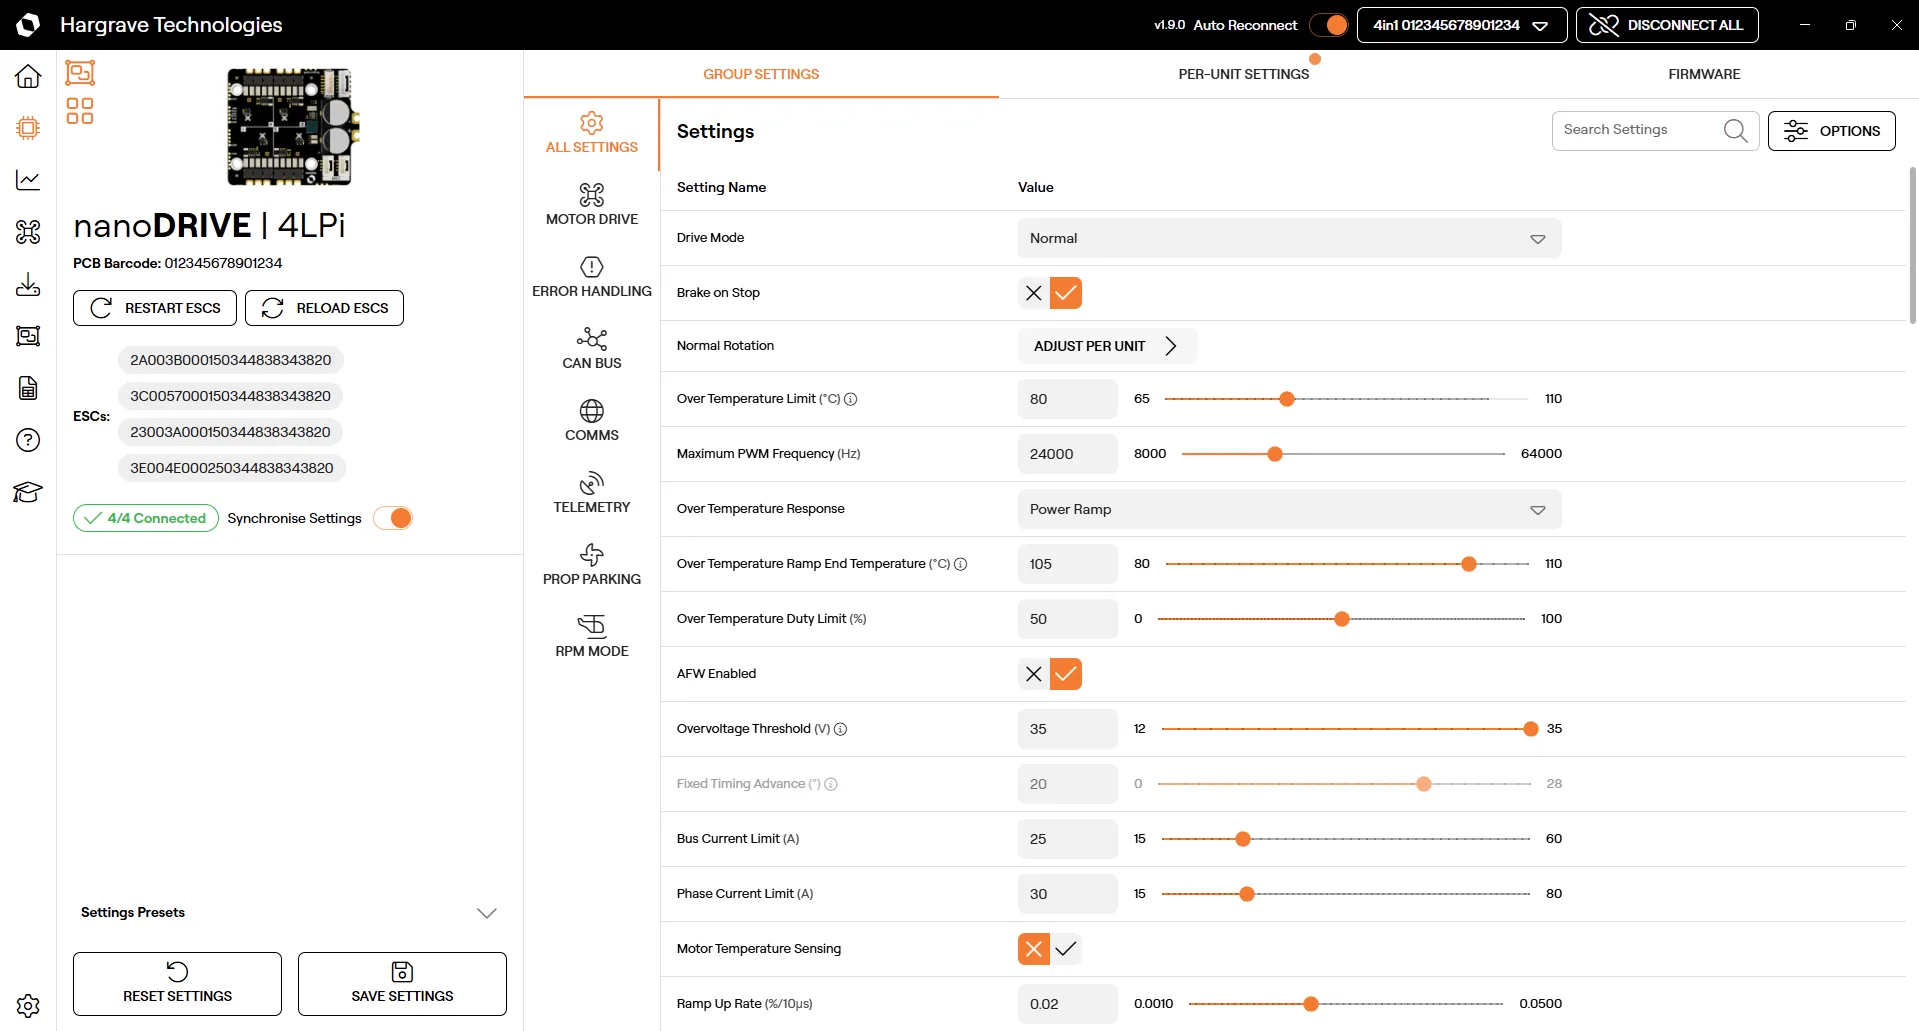The height and width of the screenshot is (1031, 1919).
Task: Disable Brake on Stop with the X
Action: click(x=1034, y=293)
